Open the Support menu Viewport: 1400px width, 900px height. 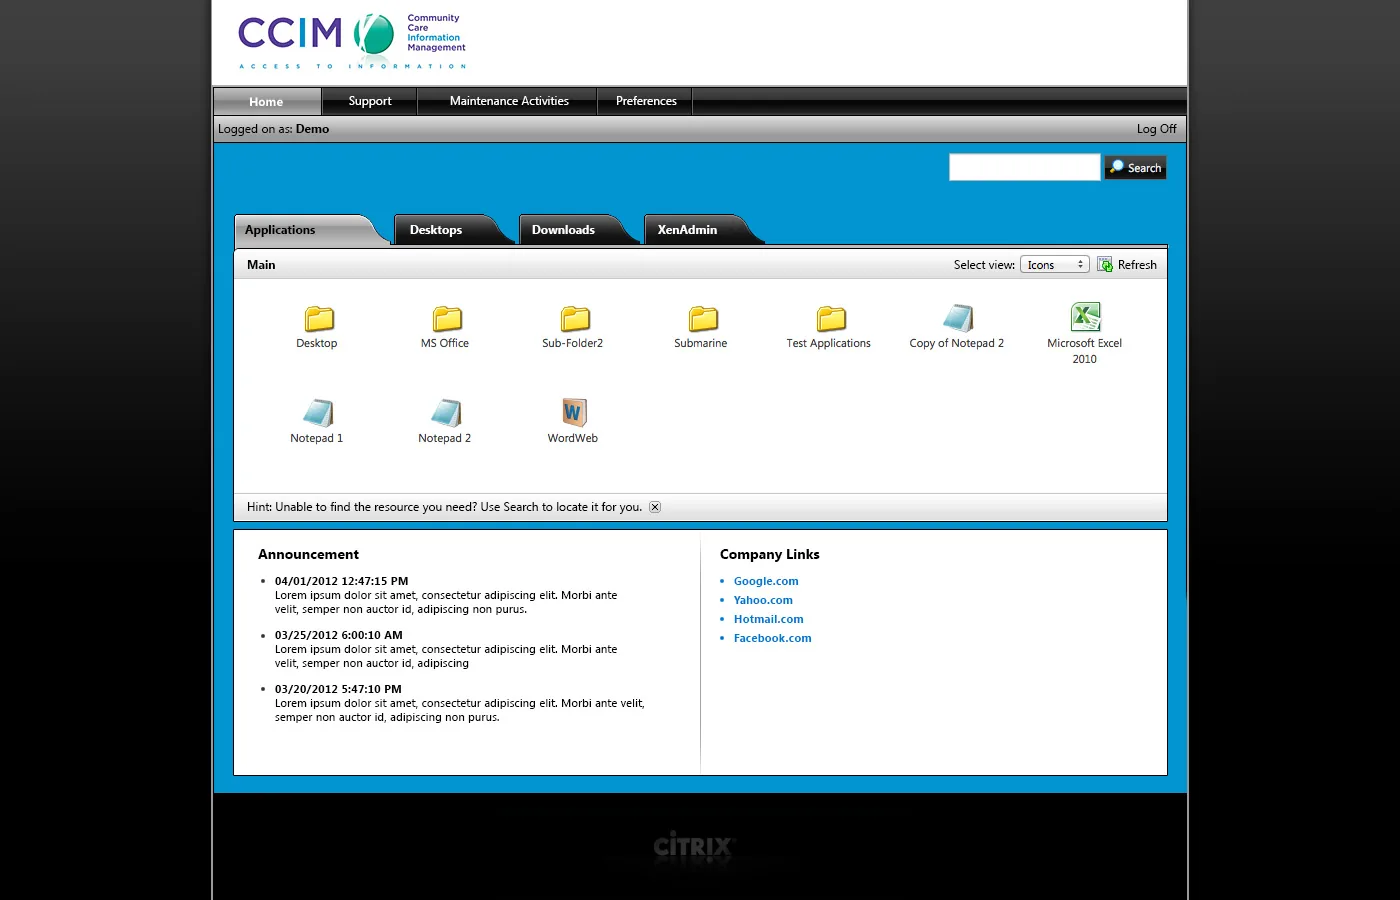pyautogui.click(x=370, y=101)
